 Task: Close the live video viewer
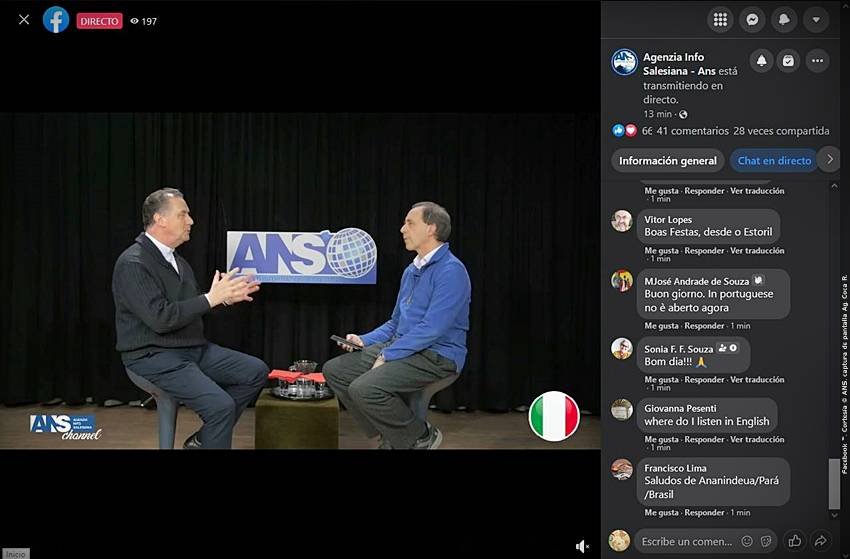point(24,20)
